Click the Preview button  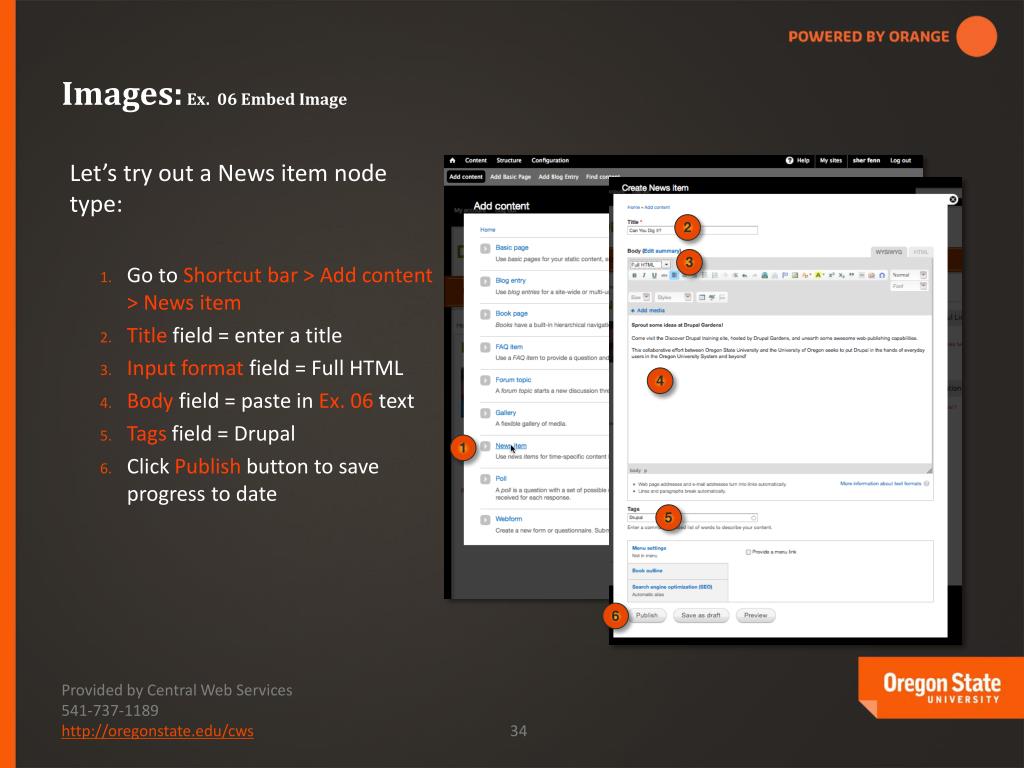pyautogui.click(x=756, y=615)
